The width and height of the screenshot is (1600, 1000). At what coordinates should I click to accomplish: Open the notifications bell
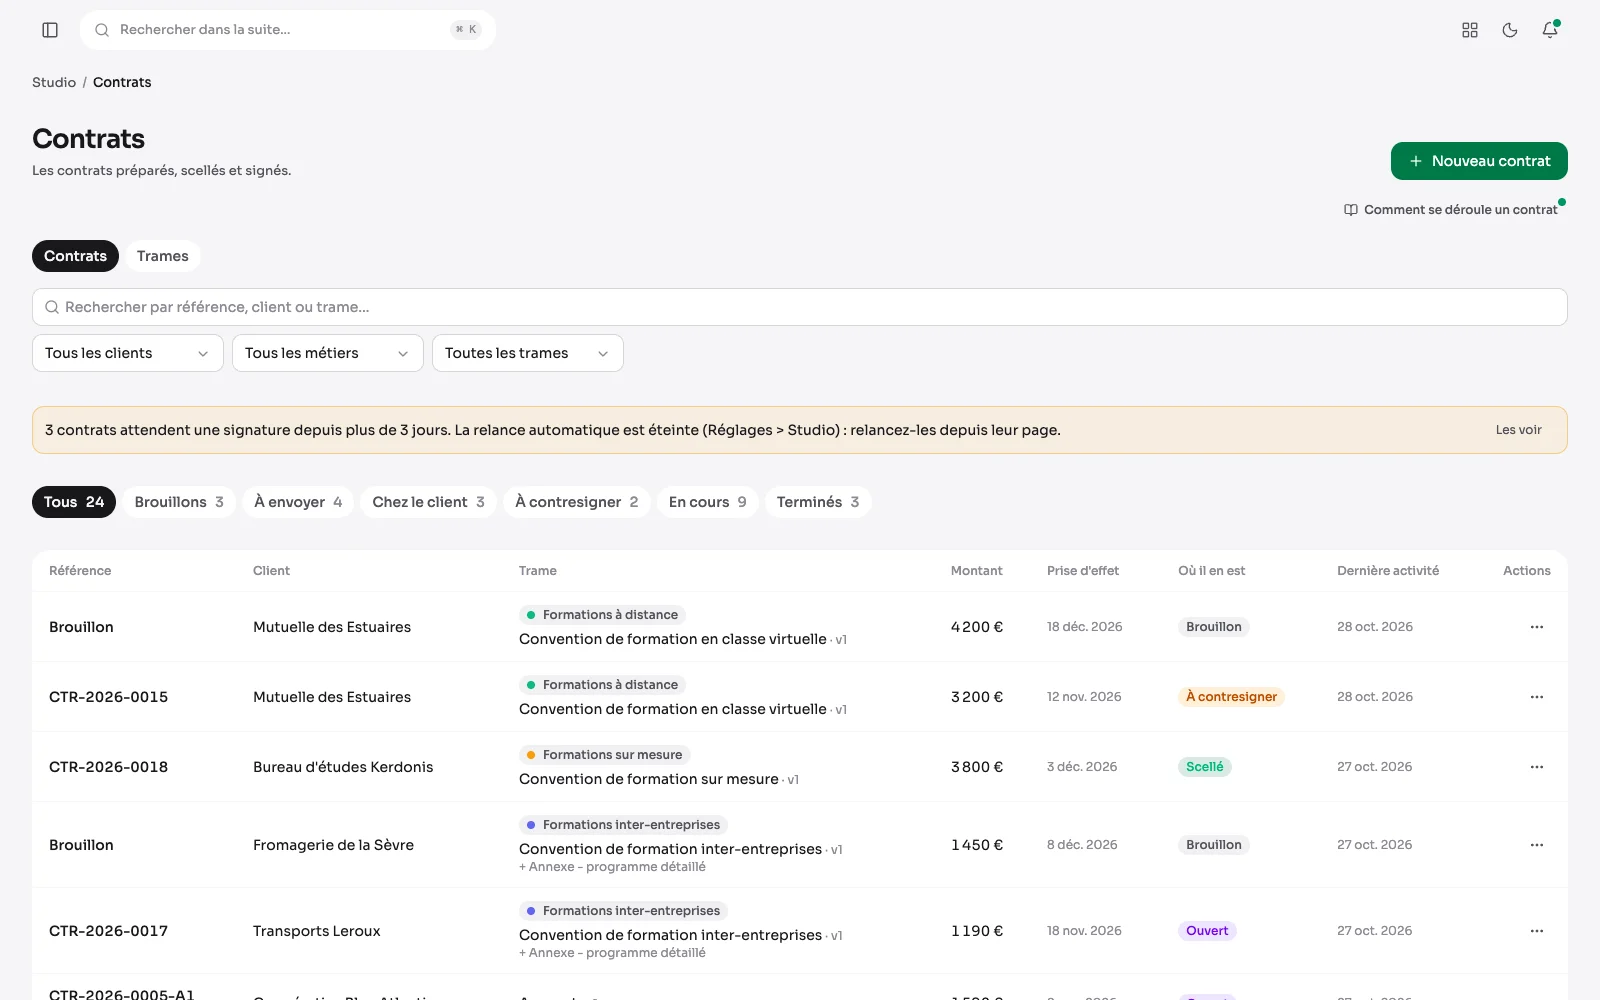click(x=1550, y=30)
